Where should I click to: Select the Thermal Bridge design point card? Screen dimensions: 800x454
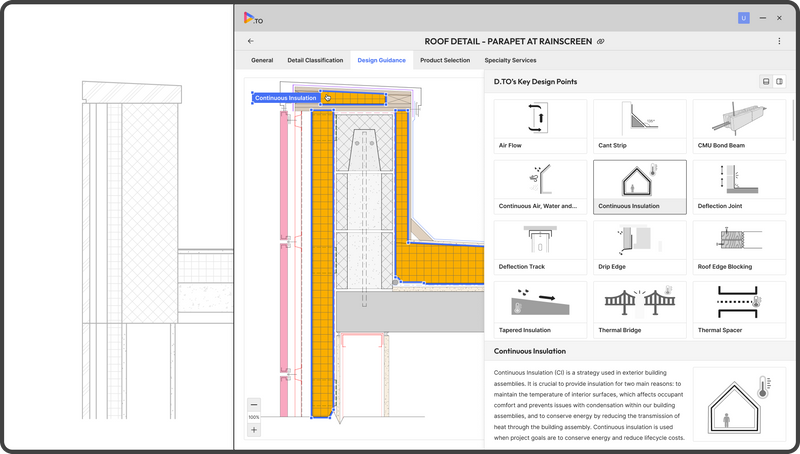(639, 308)
